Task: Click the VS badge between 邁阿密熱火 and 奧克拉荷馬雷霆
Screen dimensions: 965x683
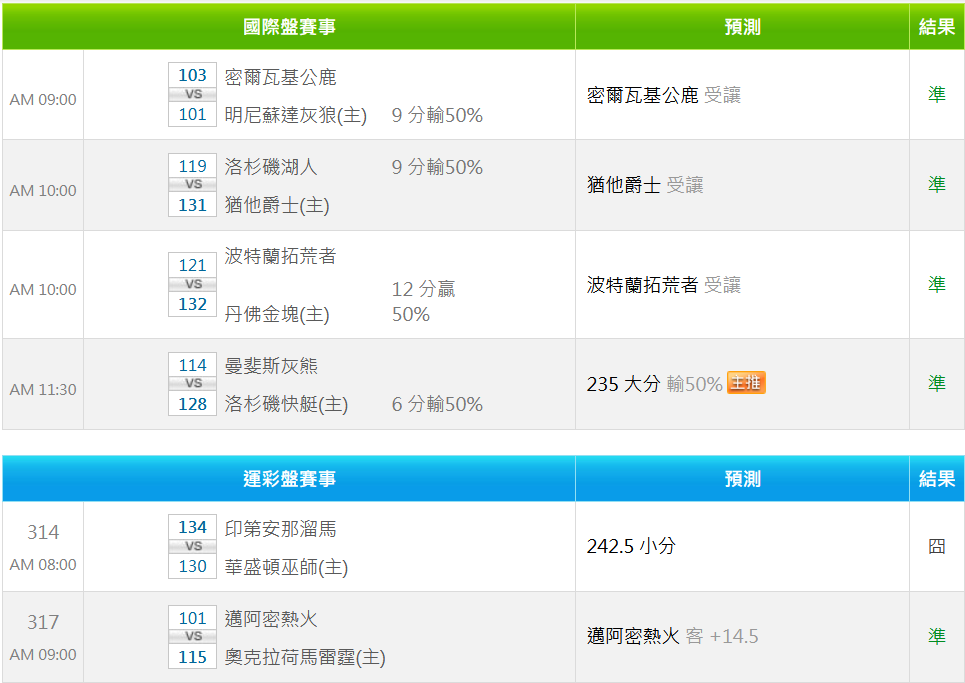Action: point(193,636)
